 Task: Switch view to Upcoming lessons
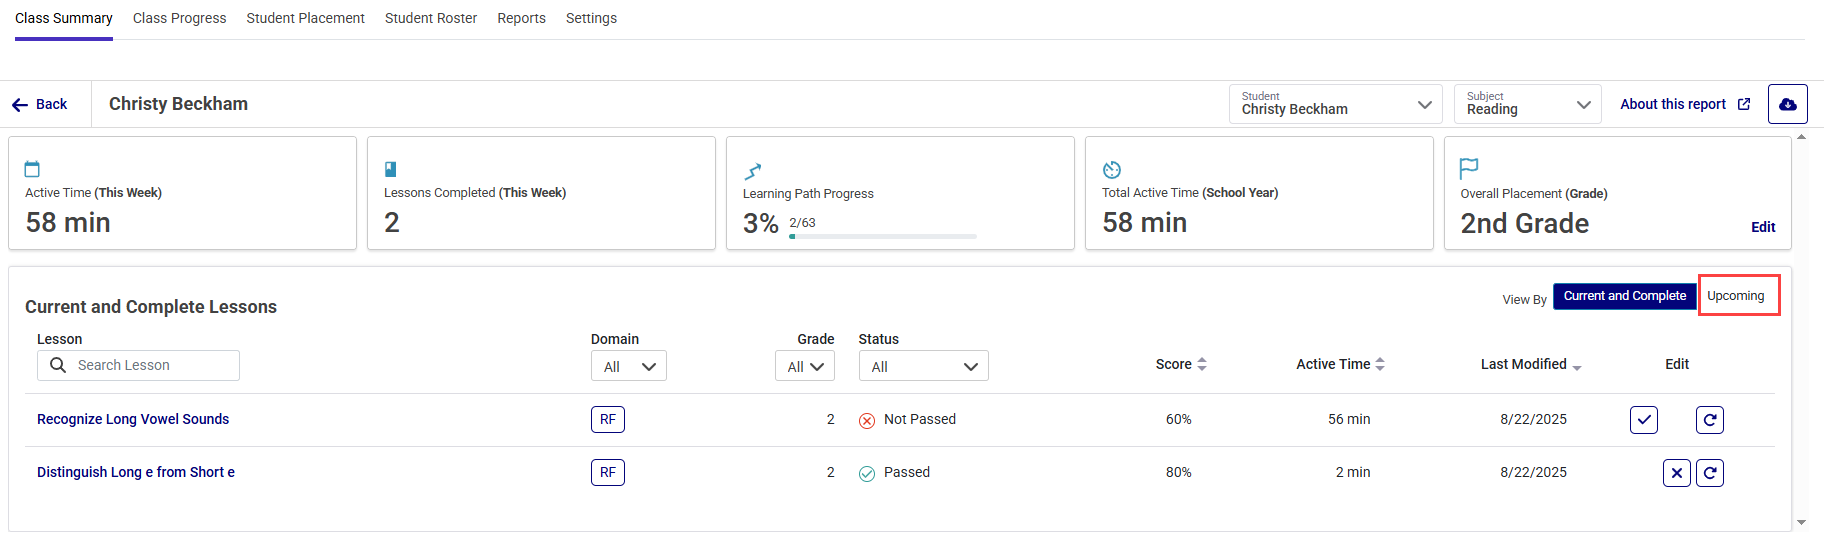pos(1738,296)
